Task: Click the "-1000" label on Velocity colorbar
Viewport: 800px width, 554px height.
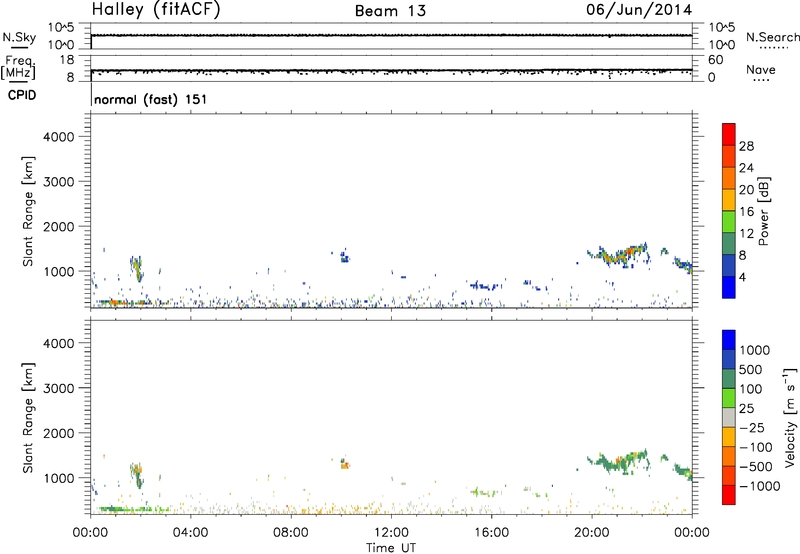Action: point(760,486)
